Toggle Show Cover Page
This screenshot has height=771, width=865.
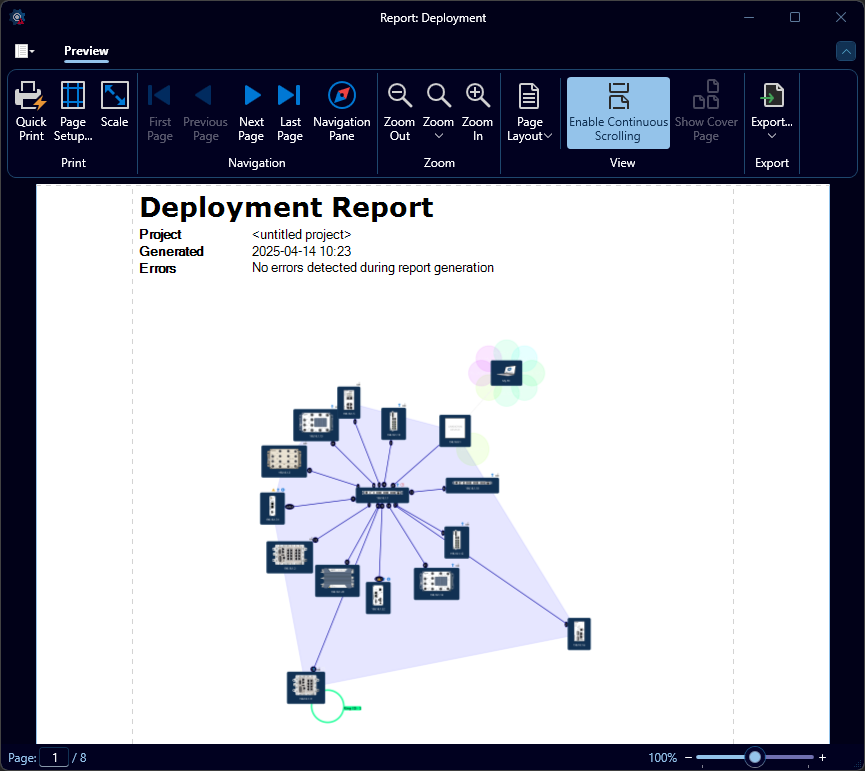705,110
